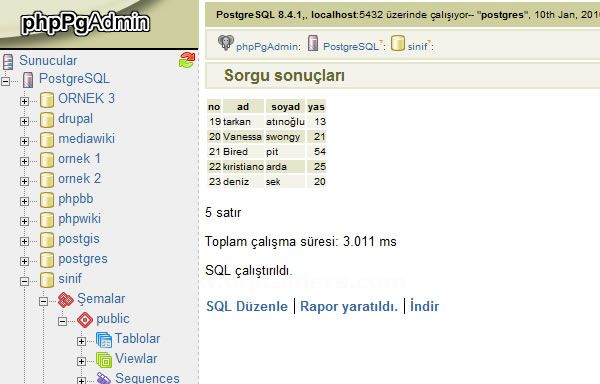Image resolution: width=600 pixels, height=384 pixels.
Task: Open sinif breadcrumb link
Action: [x=417, y=46]
